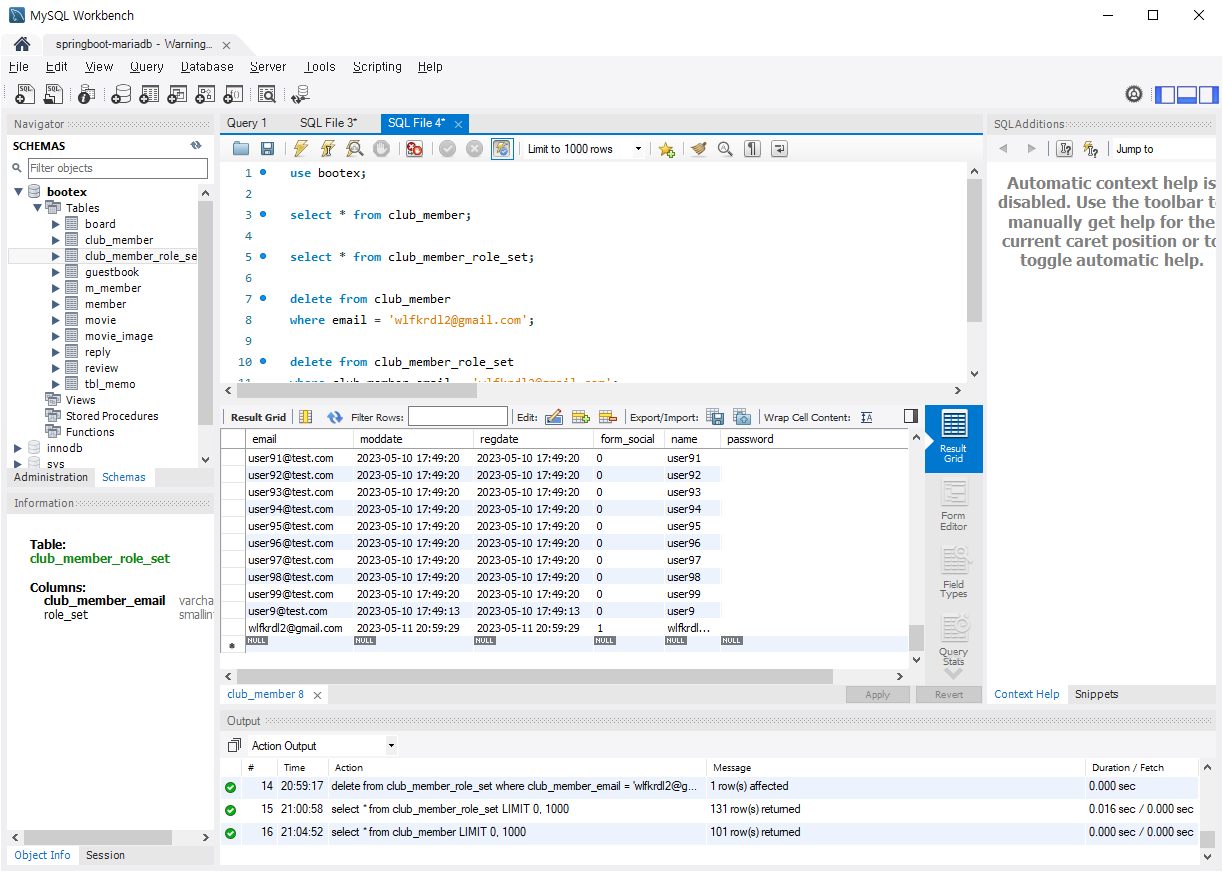Refresh the result grid data
Viewport: 1223px width, 872px height.
[334, 417]
